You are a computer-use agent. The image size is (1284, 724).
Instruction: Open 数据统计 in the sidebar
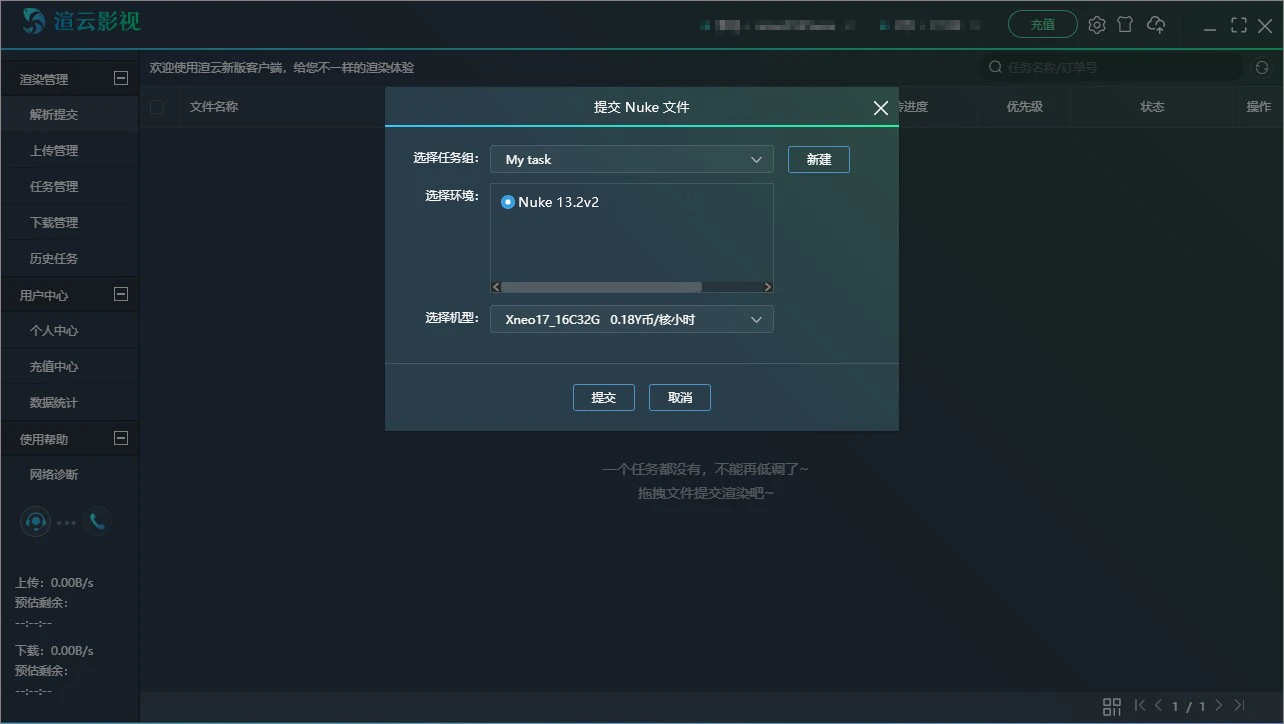coord(54,403)
